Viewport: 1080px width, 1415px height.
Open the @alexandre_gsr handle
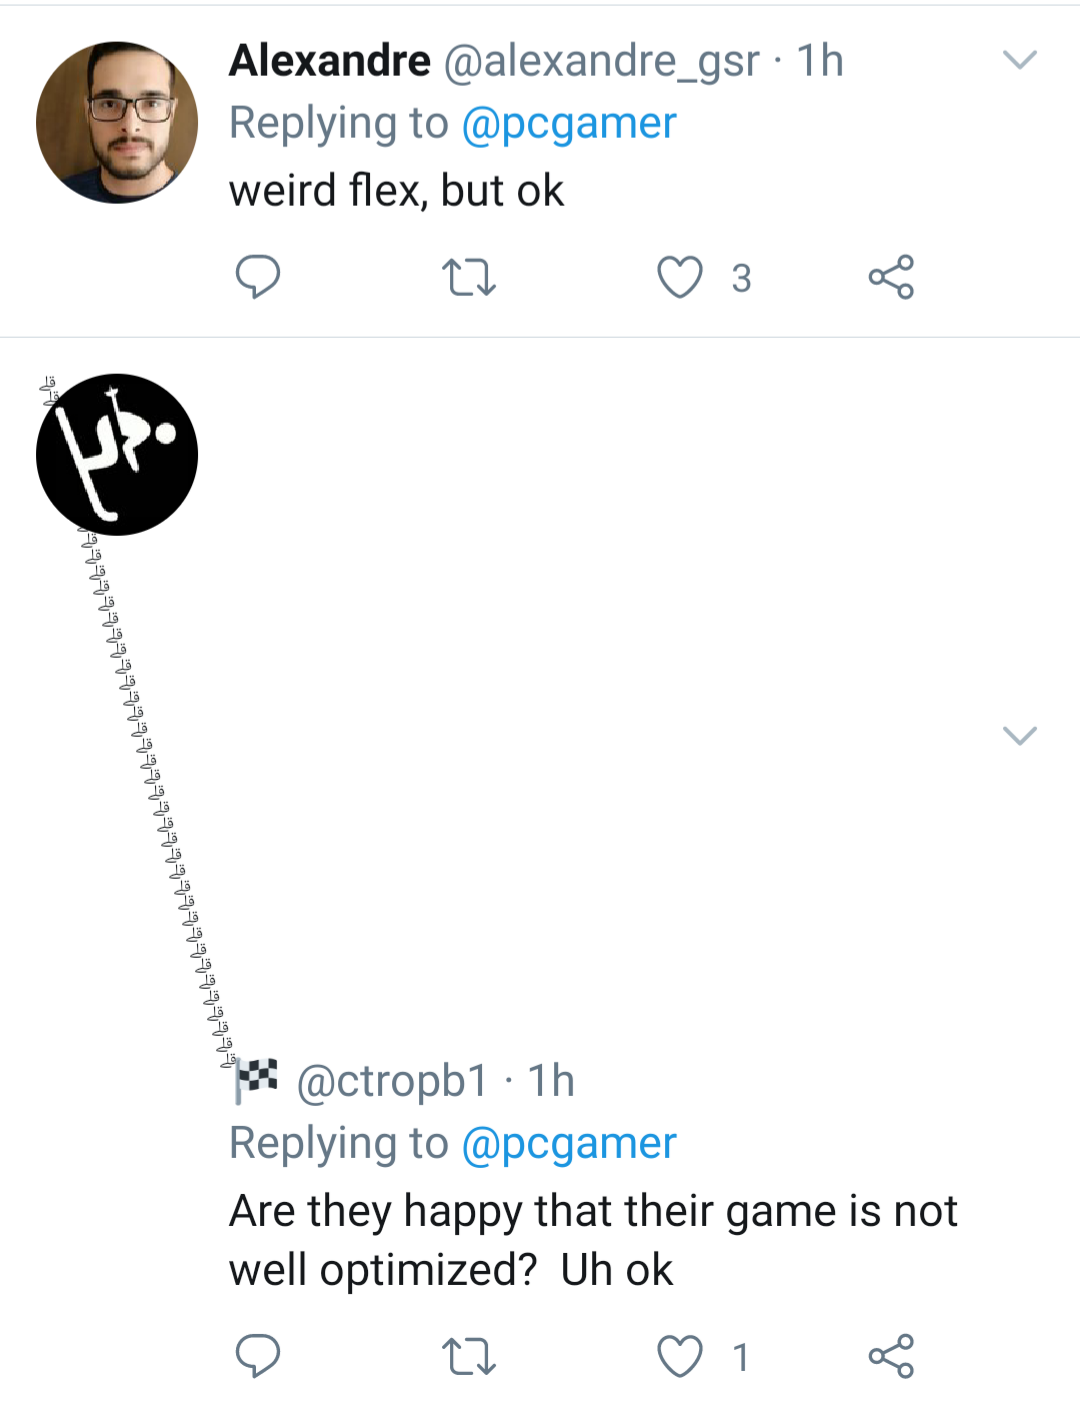[601, 61]
